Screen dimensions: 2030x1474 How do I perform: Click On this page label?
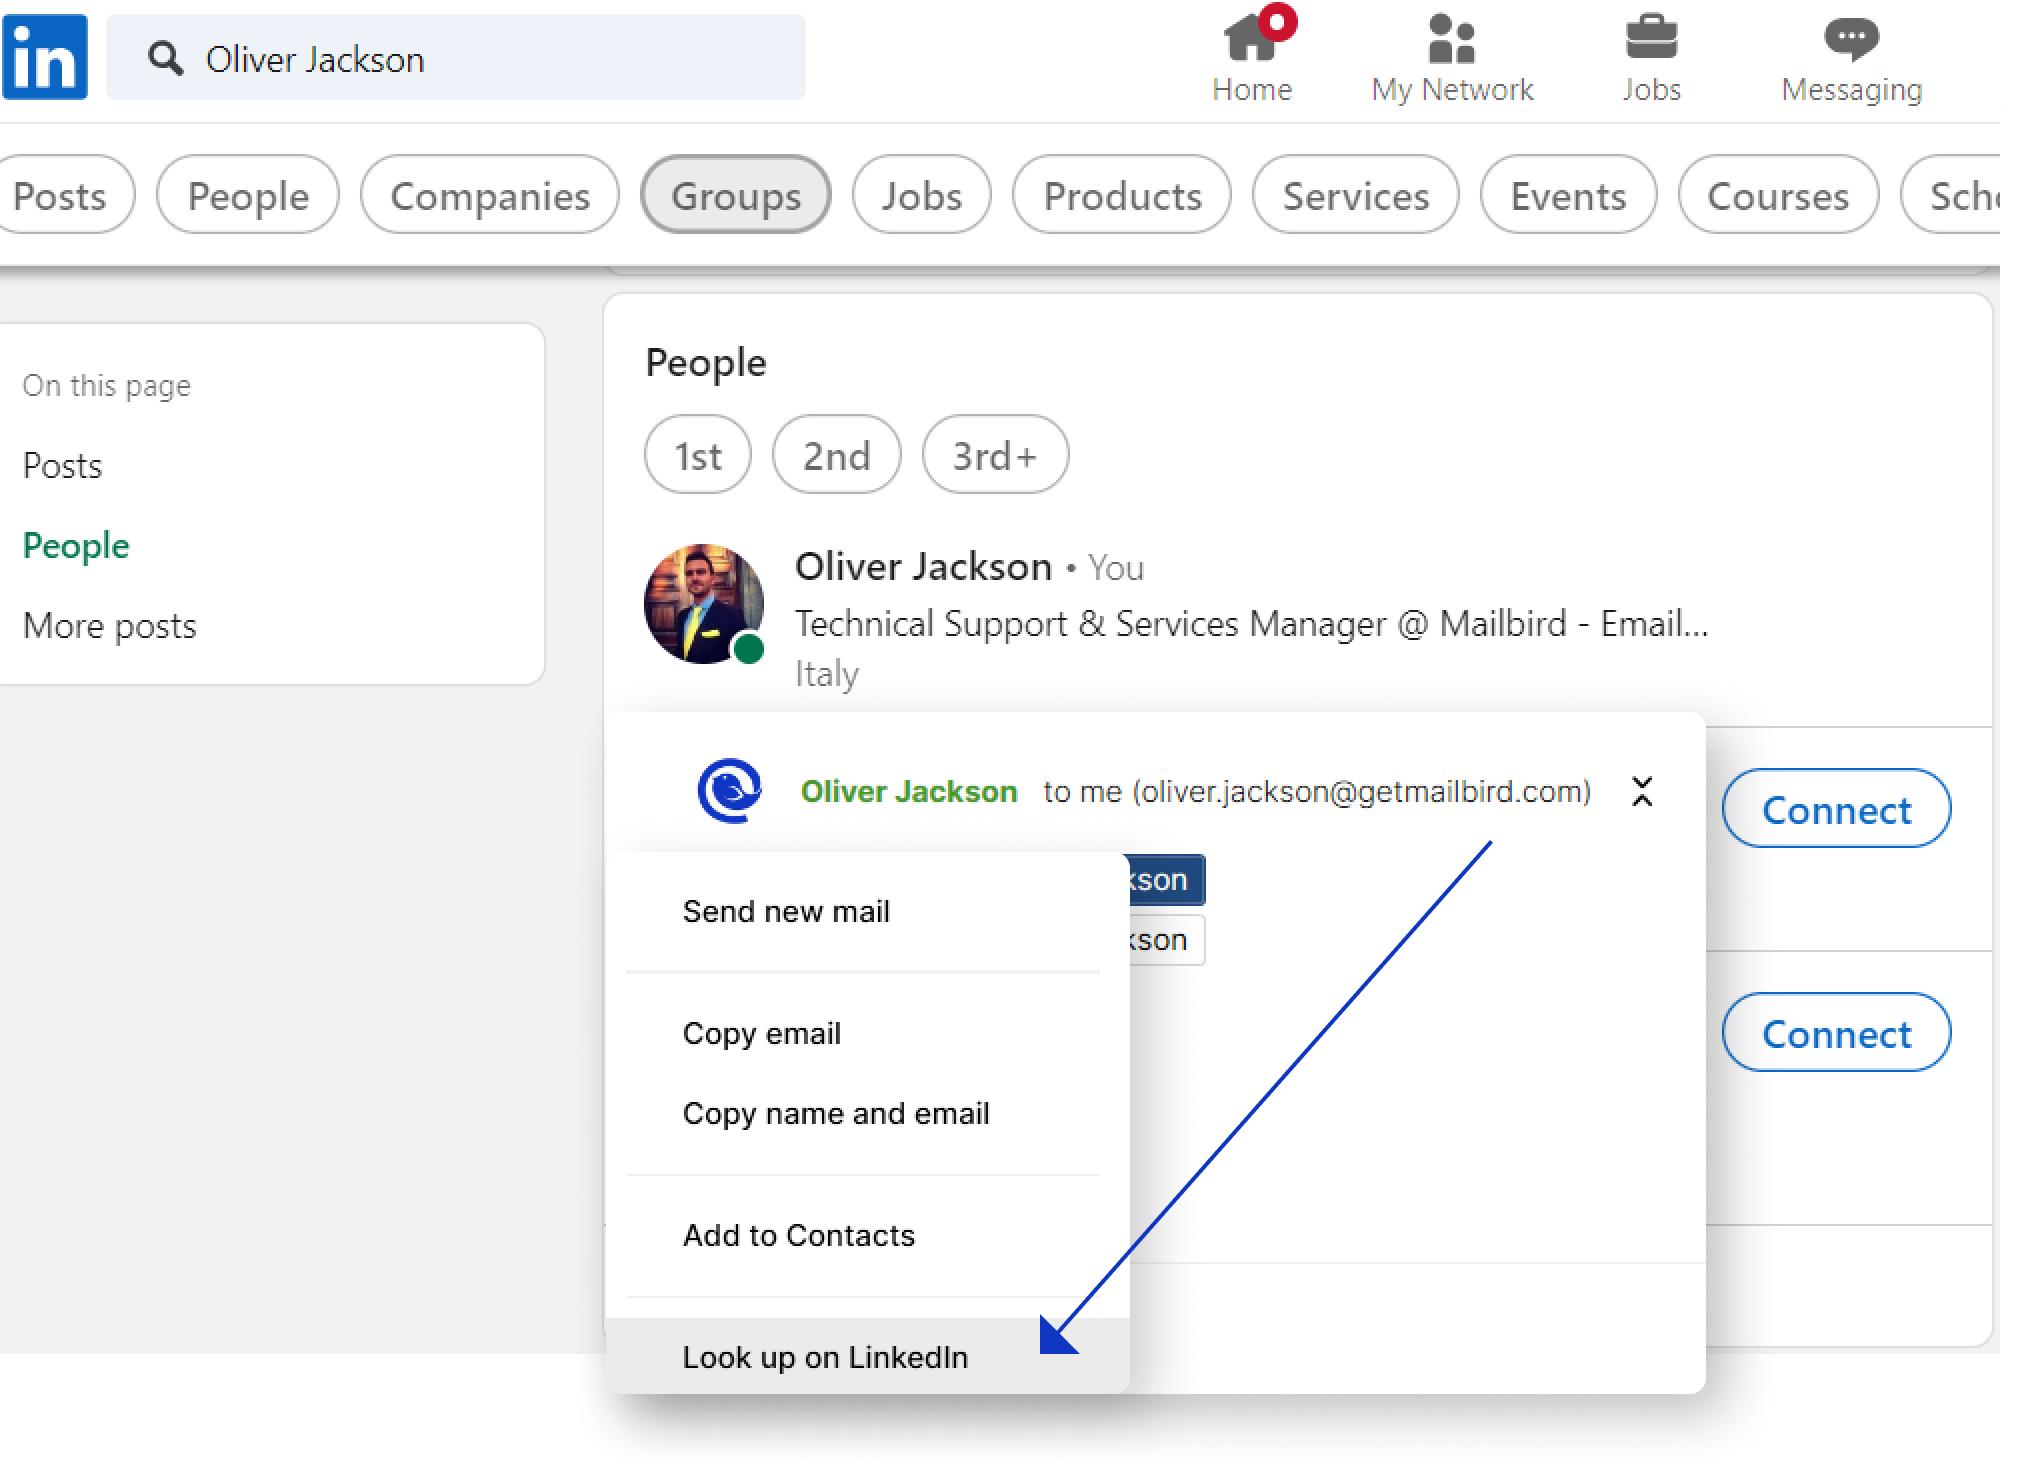(x=107, y=386)
